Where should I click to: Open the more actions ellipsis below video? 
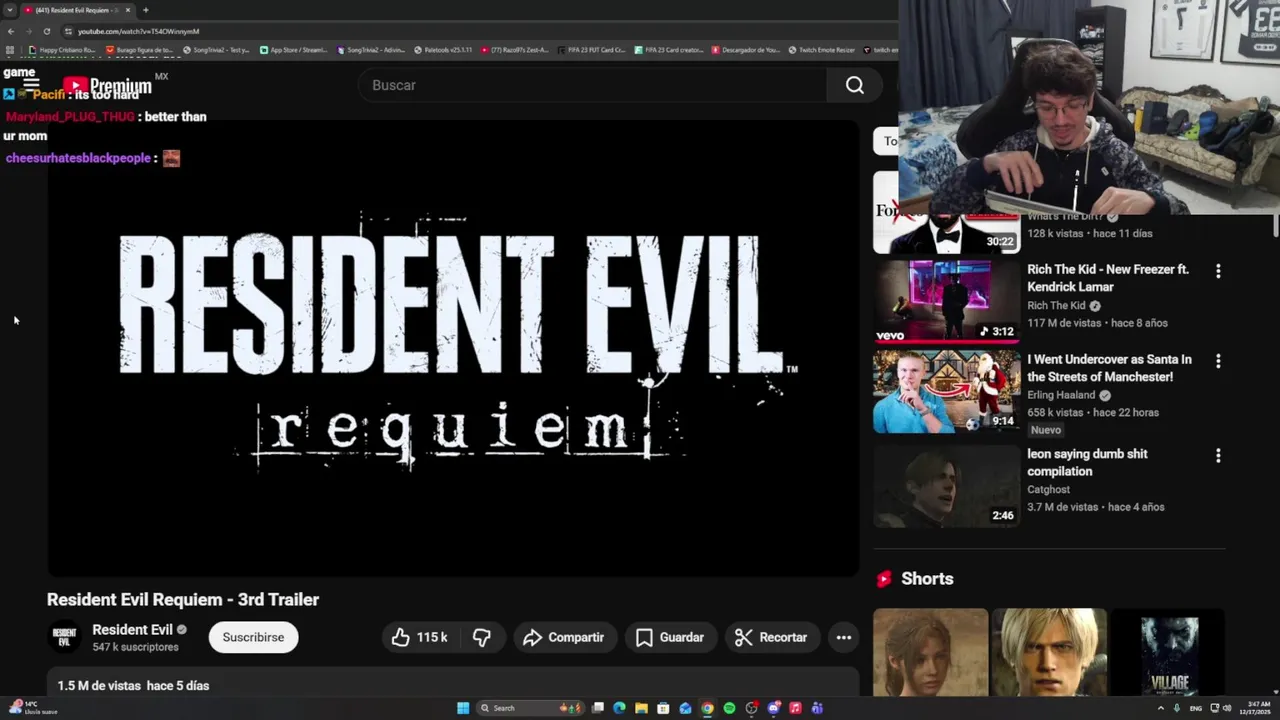click(844, 637)
